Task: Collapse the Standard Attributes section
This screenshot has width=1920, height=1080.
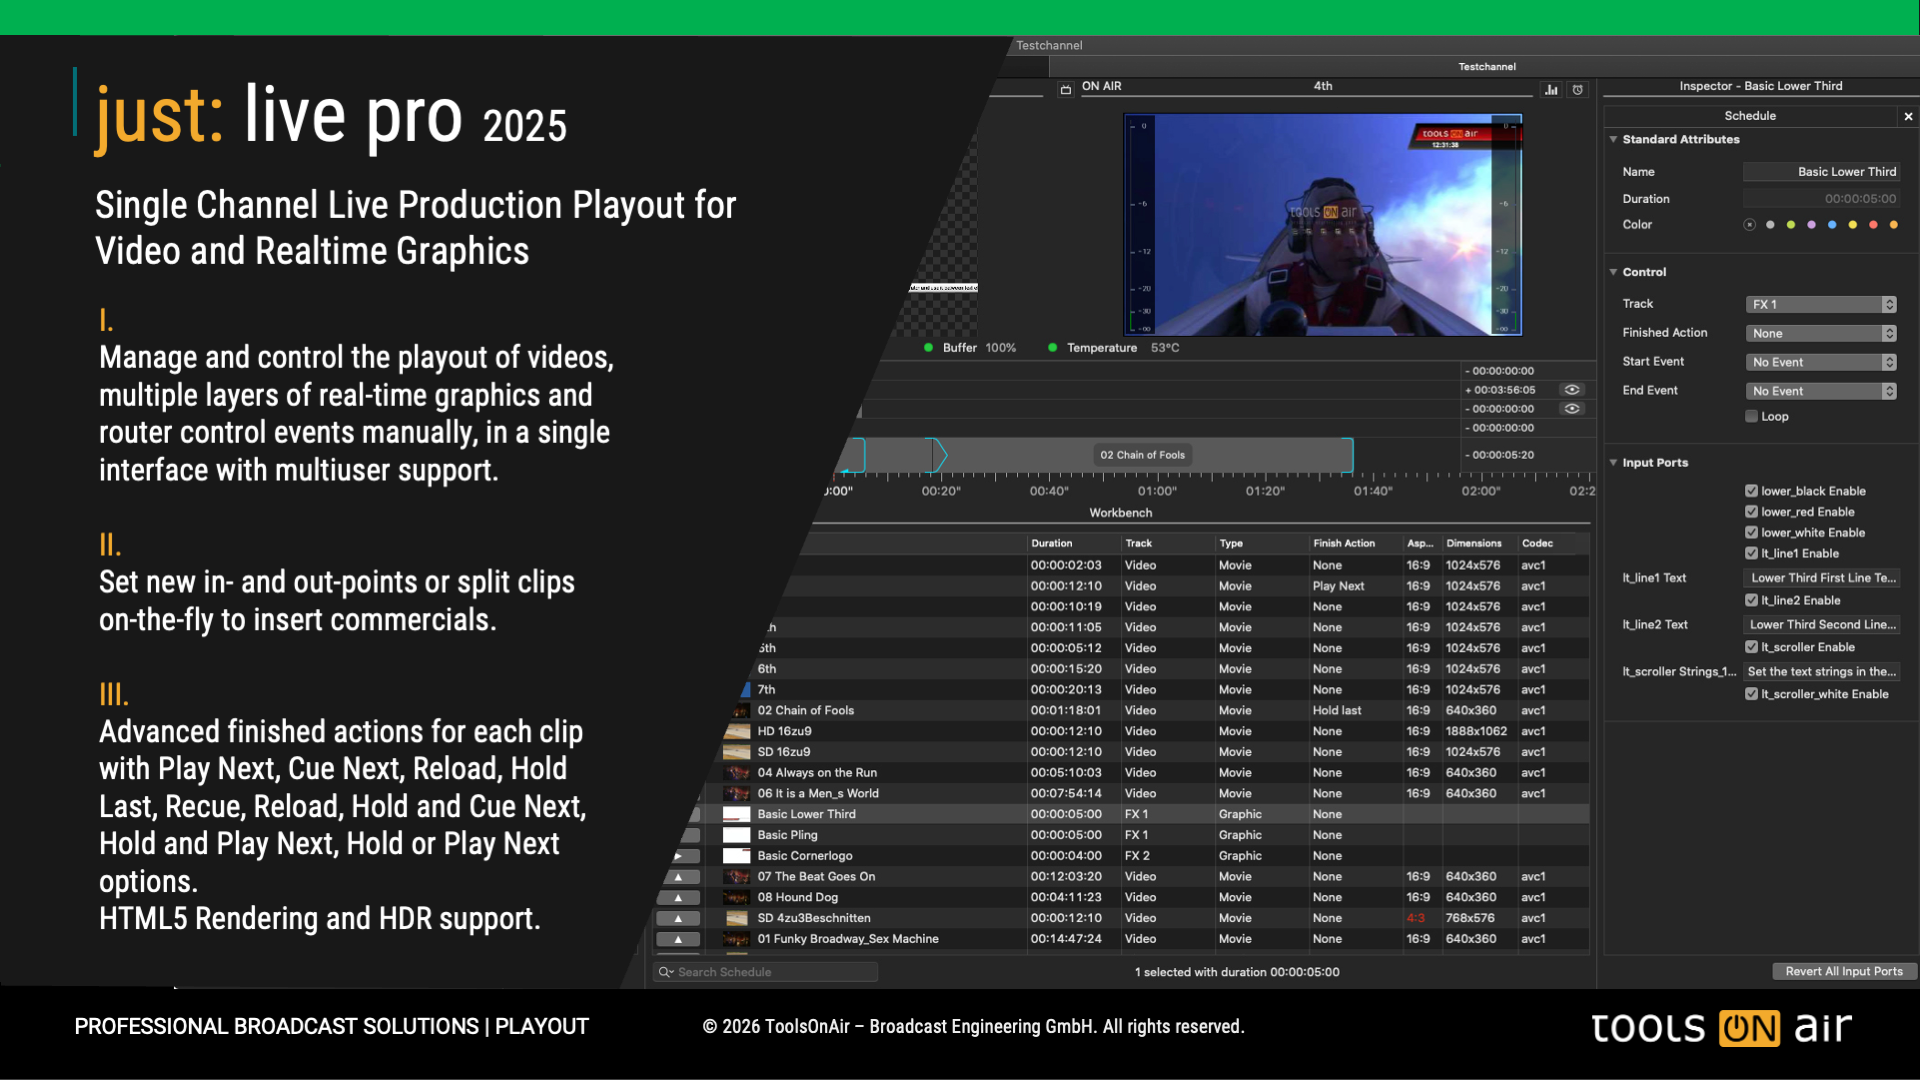Action: [x=1613, y=140]
